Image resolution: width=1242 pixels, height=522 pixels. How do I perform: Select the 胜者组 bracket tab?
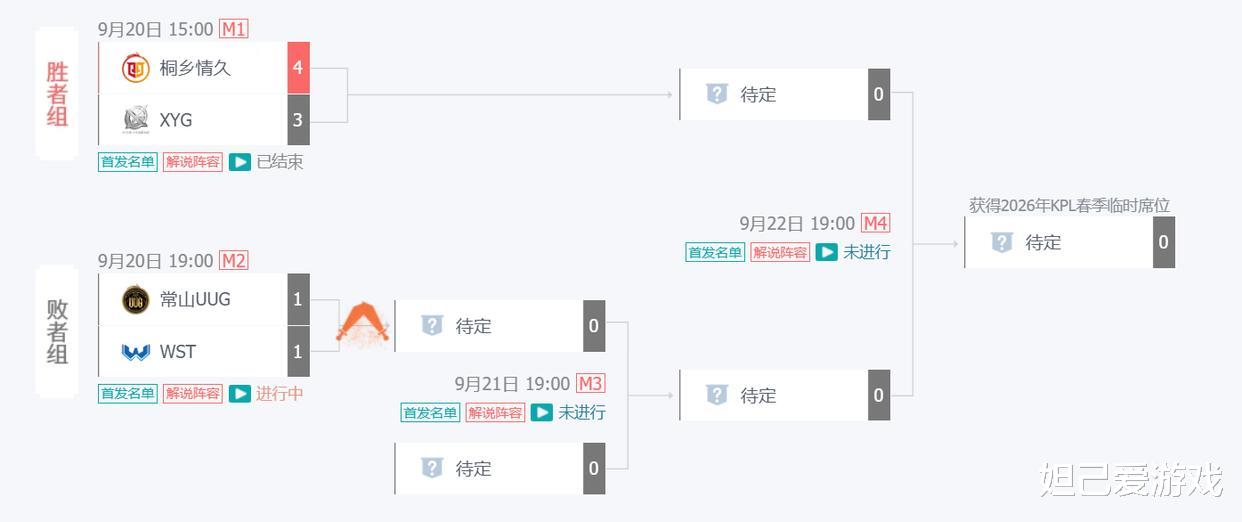(x=57, y=94)
